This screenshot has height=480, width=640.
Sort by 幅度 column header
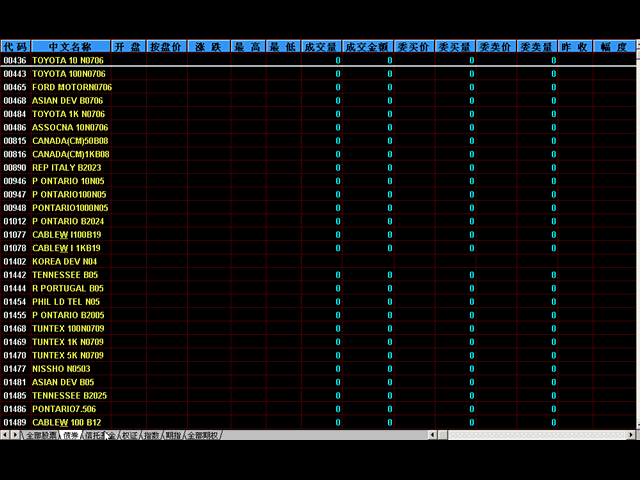coord(614,47)
